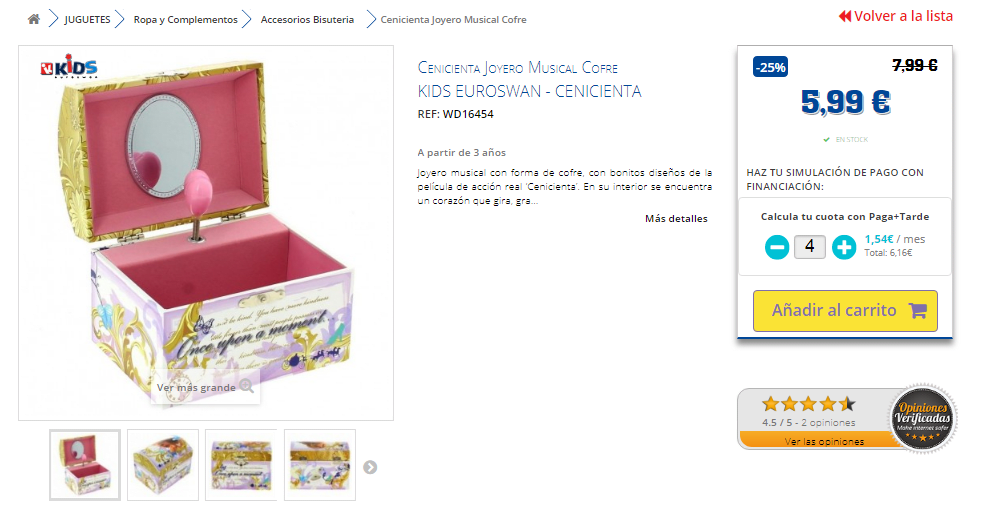This screenshot has width=982, height=531.
Task: Select second thumbnail showing closed chest
Action: click(163, 465)
